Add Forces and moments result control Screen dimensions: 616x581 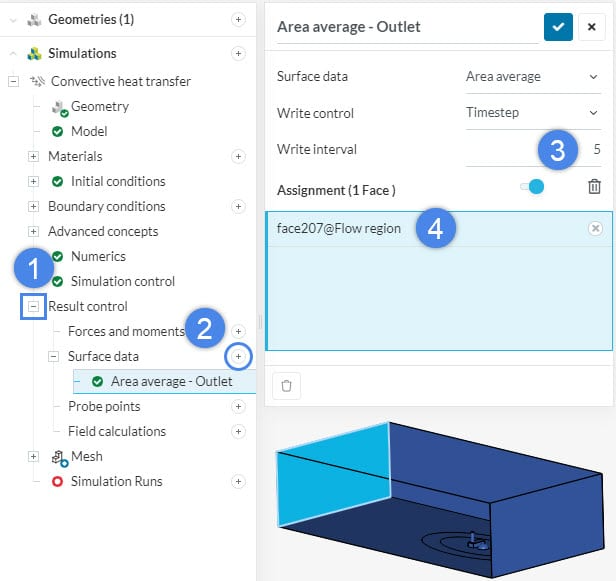(x=238, y=331)
